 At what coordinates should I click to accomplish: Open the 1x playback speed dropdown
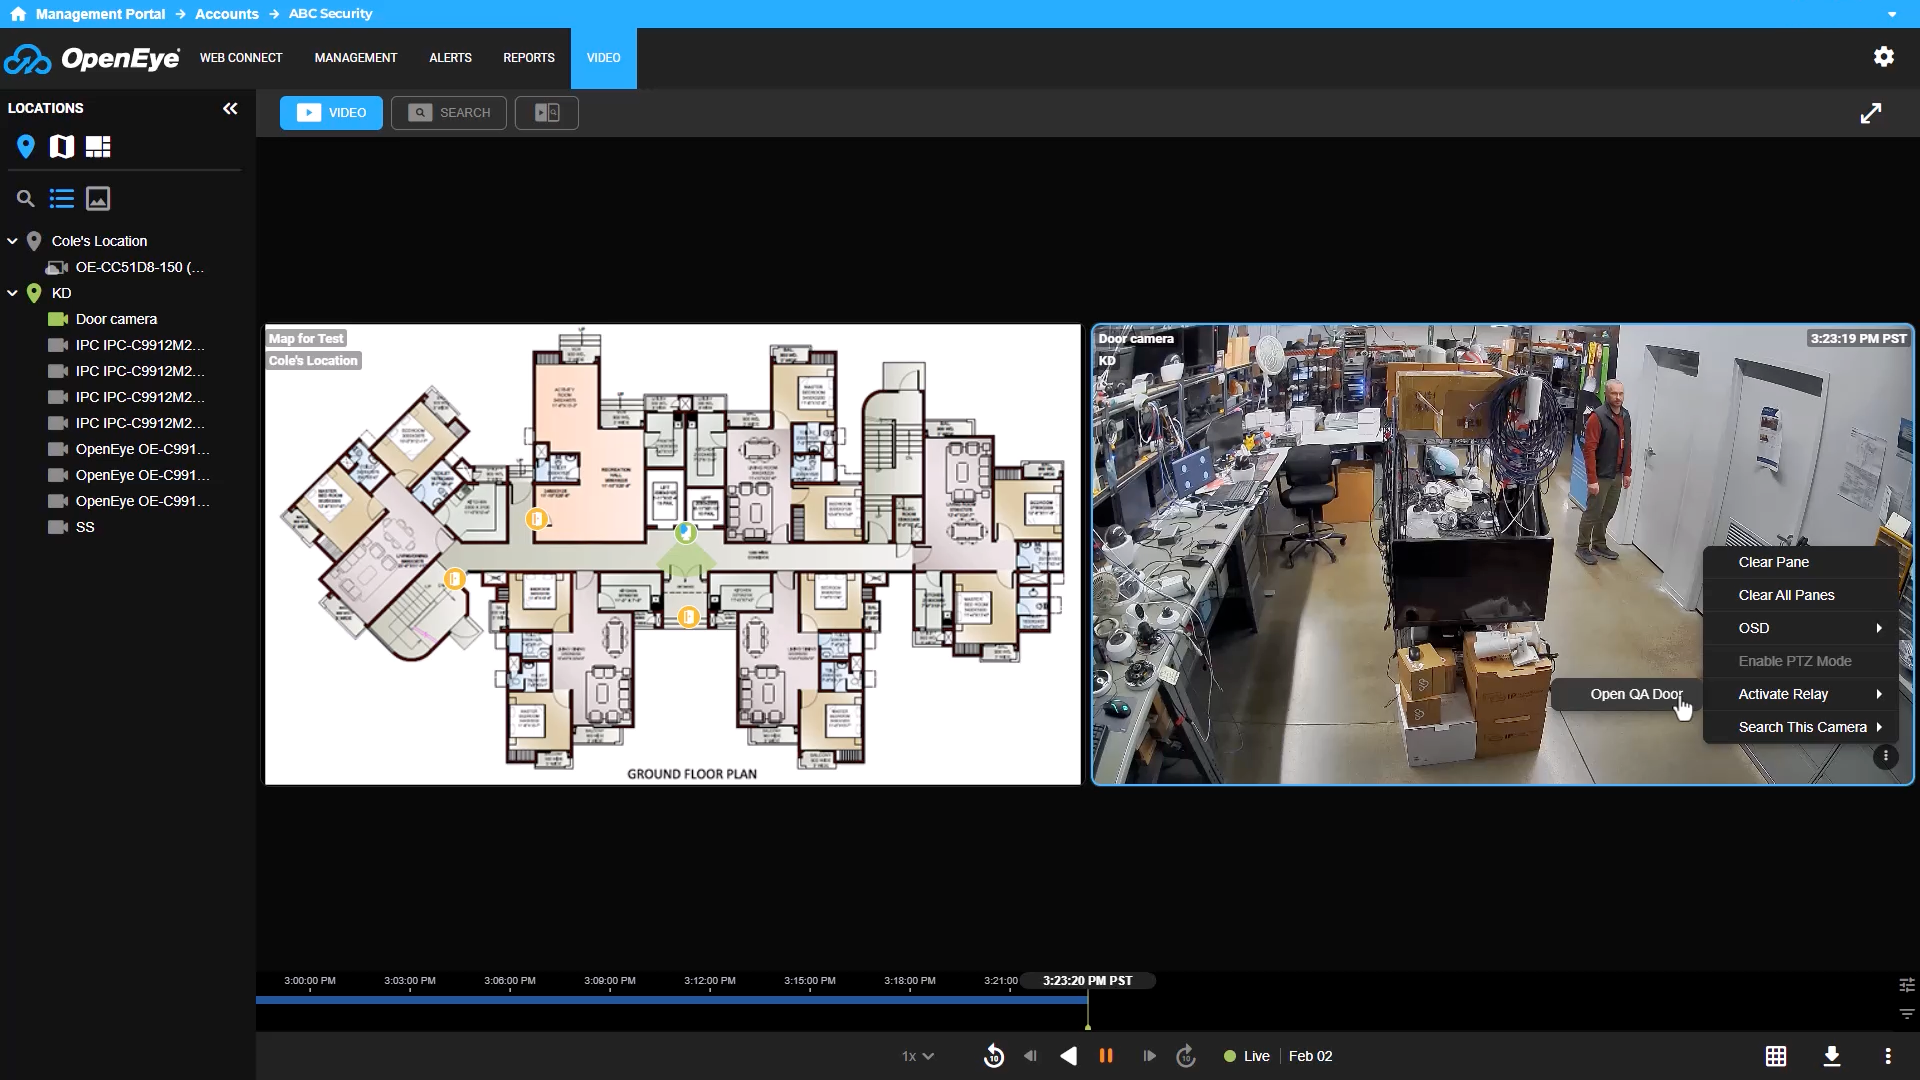point(917,1056)
